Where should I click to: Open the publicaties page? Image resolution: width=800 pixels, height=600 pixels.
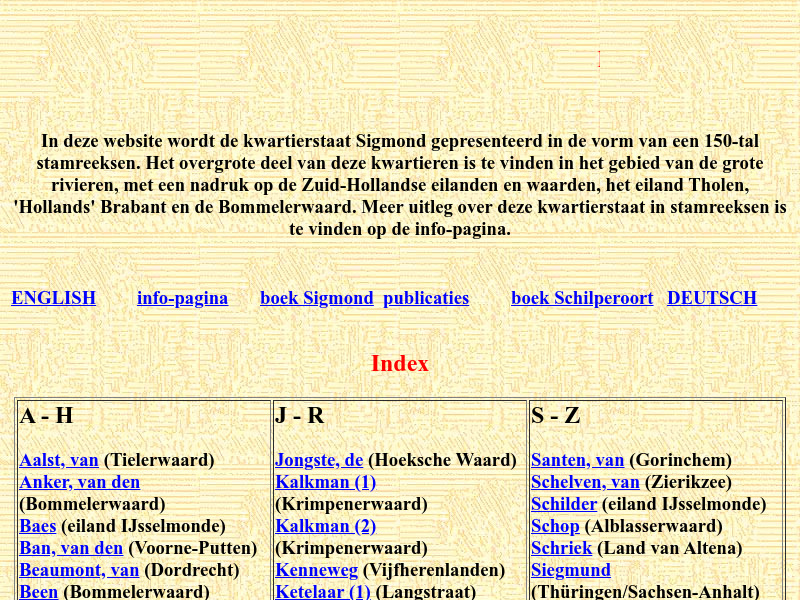point(425,298)
